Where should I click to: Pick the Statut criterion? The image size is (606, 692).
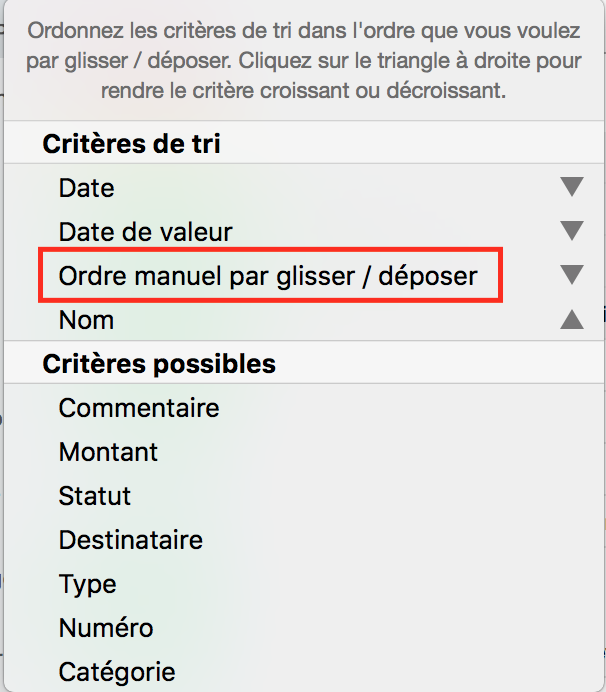pyautogui.click(x=95, y=496)
